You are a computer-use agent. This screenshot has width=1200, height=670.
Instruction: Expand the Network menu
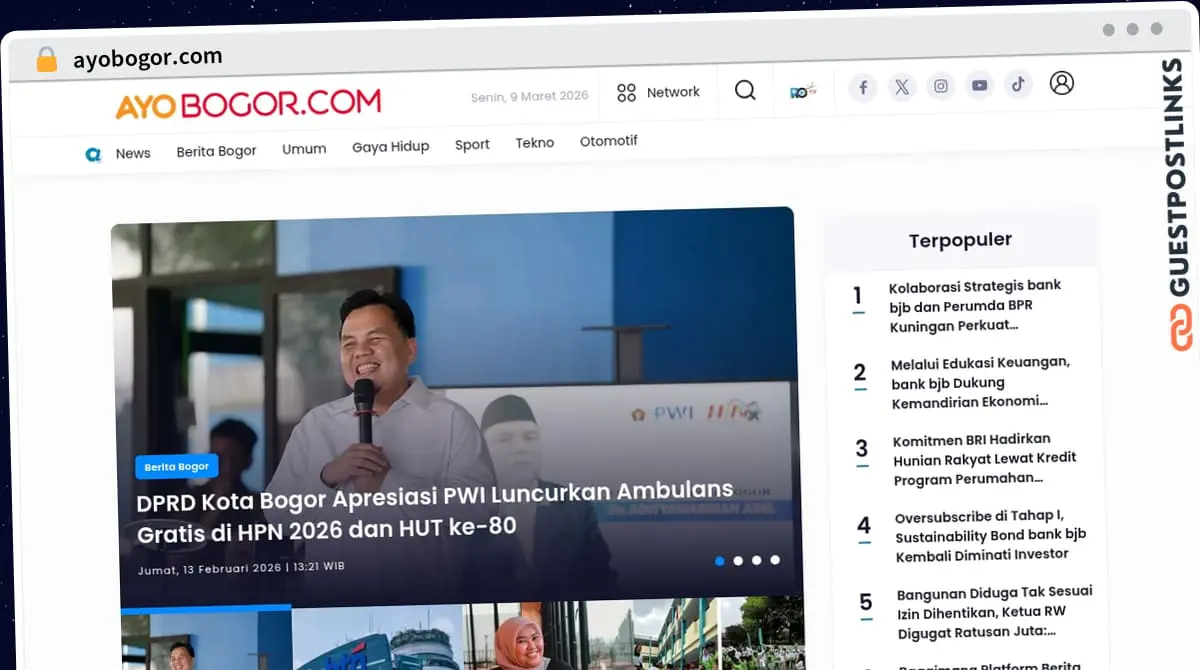tap(658, 93)
